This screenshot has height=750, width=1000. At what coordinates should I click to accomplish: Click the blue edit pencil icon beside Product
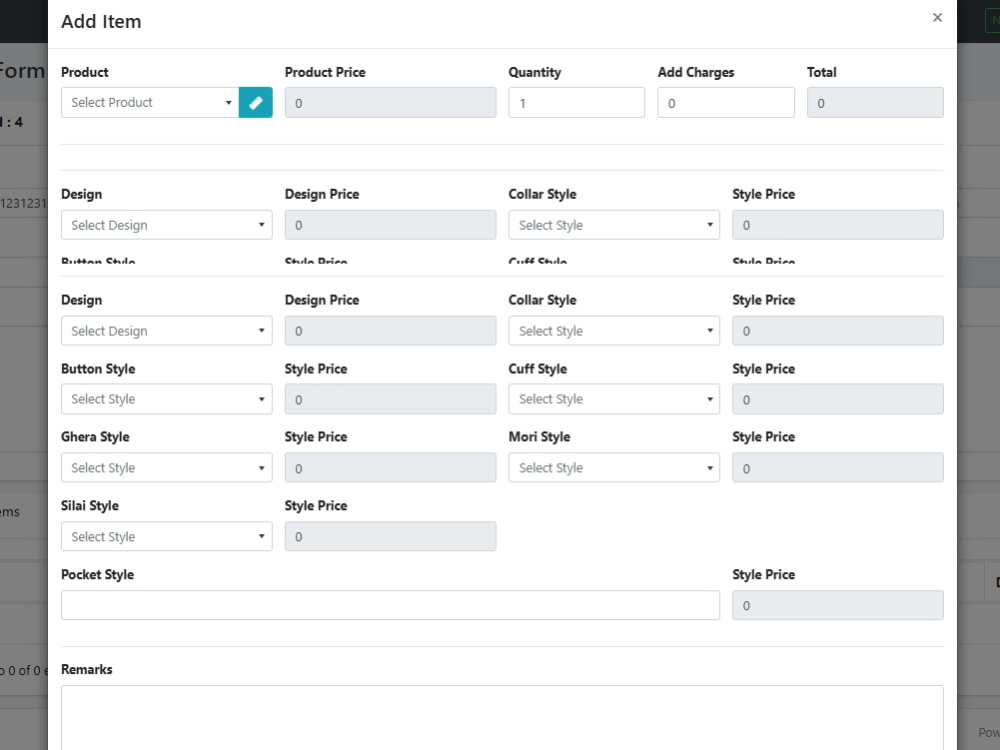click(255, 103)
